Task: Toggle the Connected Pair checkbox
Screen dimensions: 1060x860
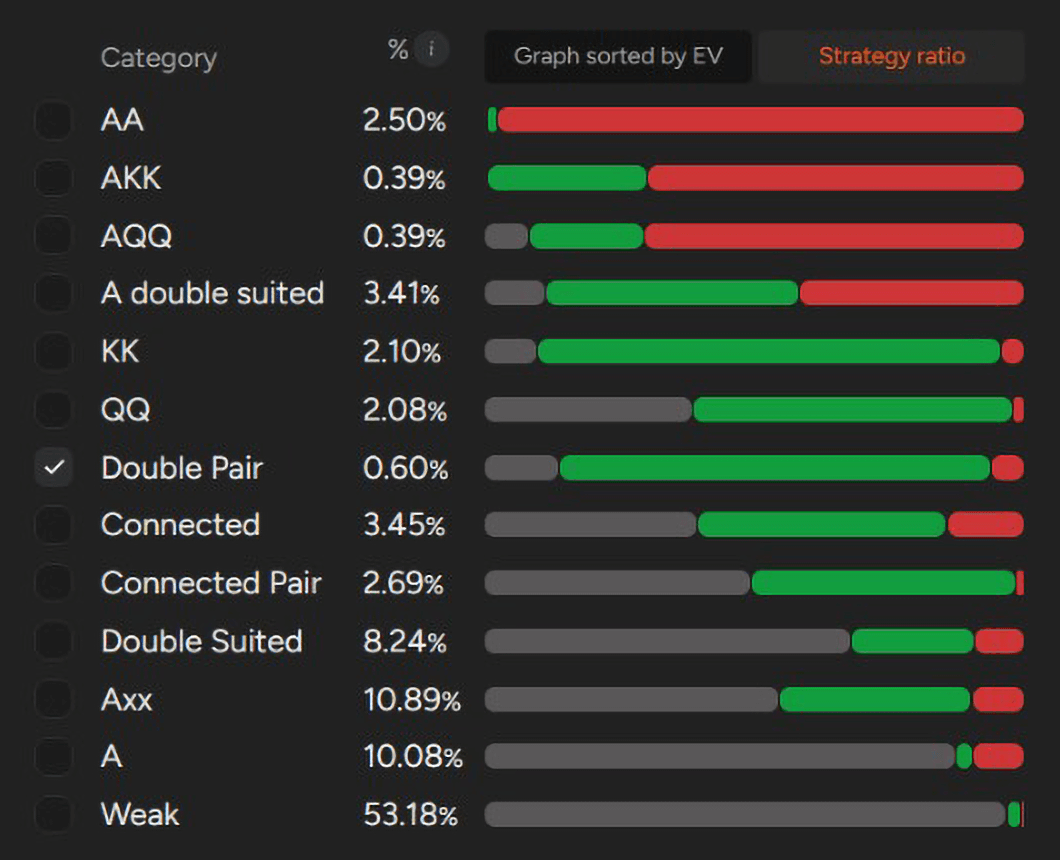Action: [53, 583]
